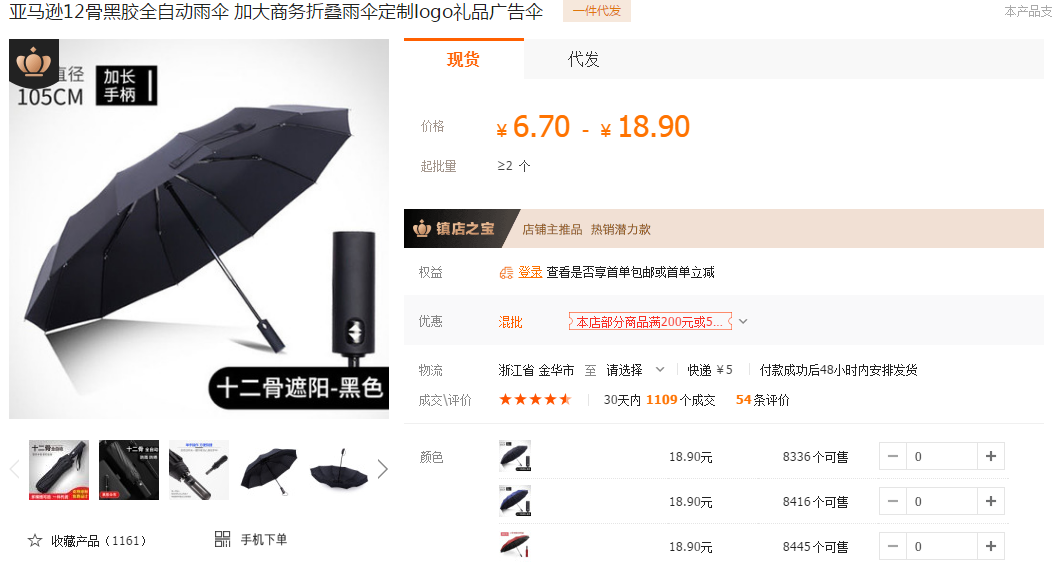Click the star icon to favorite the product
This screenshot has height=565, width=1052.
pyautogui.click(x=35, y=540)
